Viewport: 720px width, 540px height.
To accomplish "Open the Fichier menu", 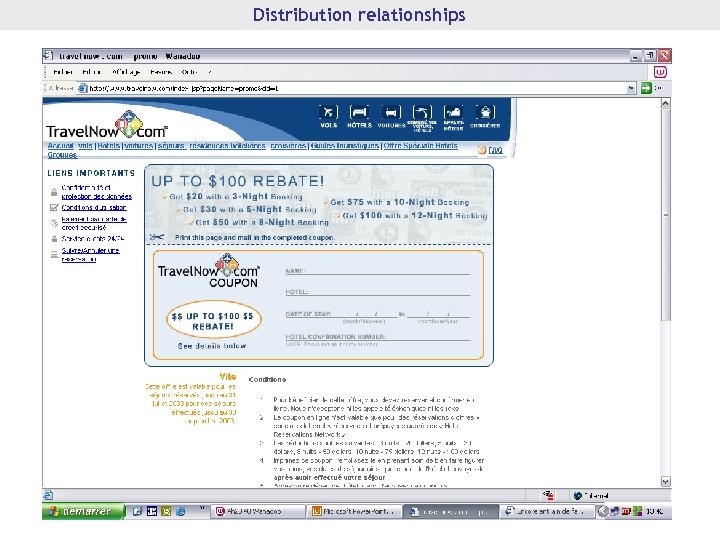I will [63, 72].
